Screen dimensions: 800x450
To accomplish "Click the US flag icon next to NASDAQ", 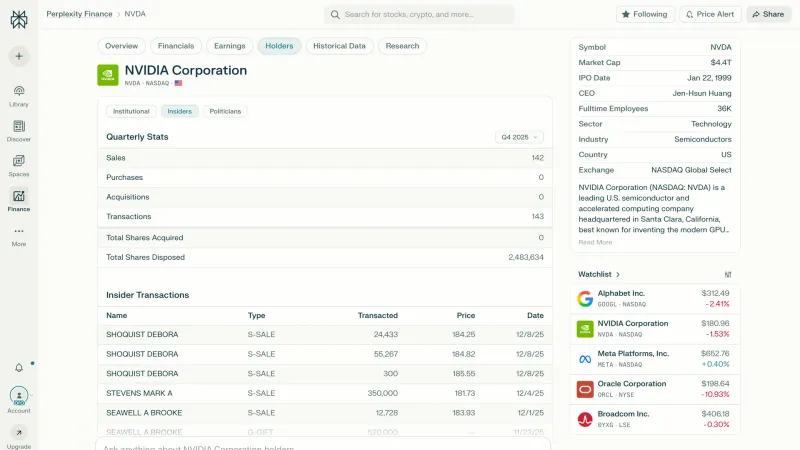I will pos(178,83).
